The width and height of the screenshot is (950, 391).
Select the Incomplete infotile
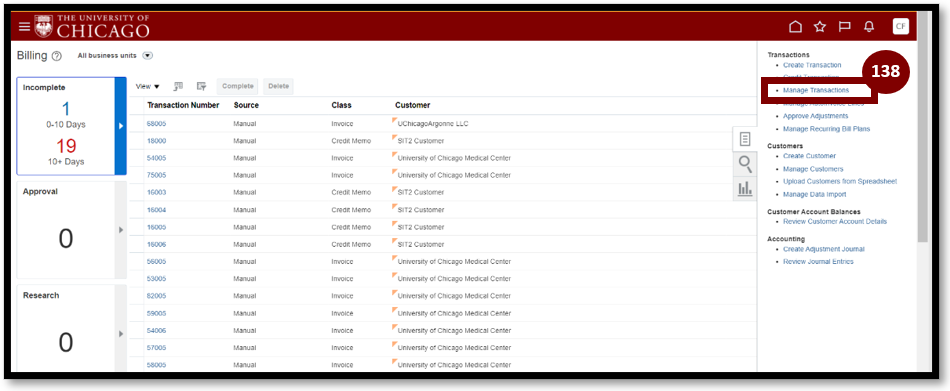point(65,126)
